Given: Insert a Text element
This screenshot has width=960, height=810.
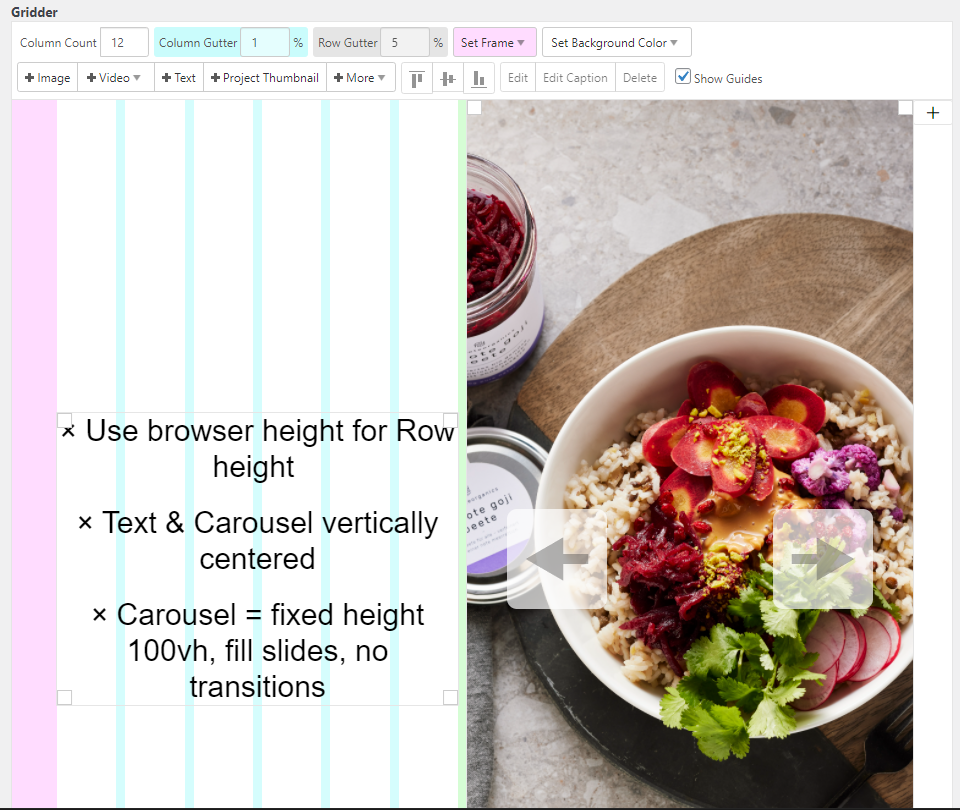Looking at the screenshot, I should coord(179,78).
